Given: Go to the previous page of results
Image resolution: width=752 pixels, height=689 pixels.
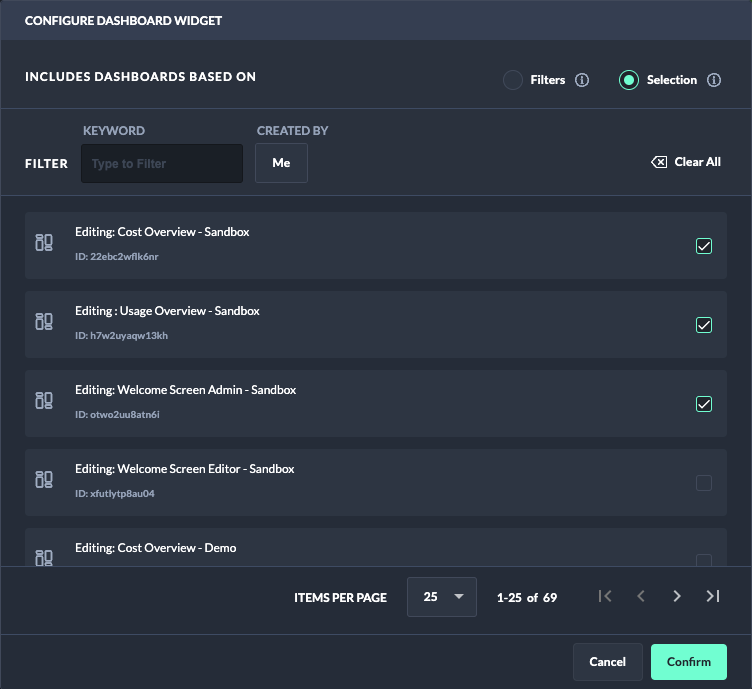Looking at the screenshot, I should pos(641,596).
